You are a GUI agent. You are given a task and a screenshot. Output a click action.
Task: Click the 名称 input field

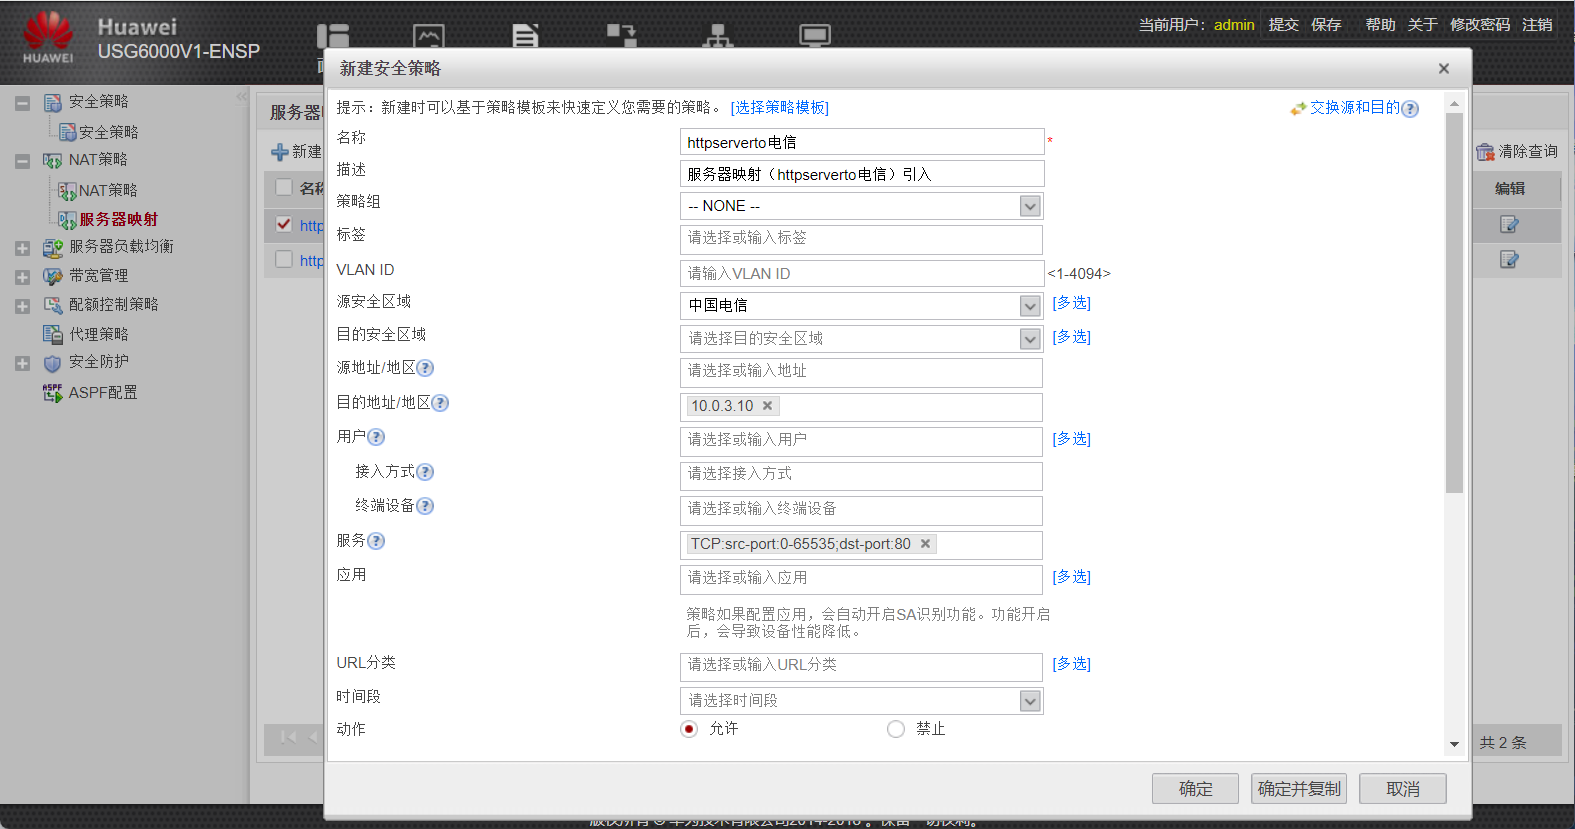point(862,142)
